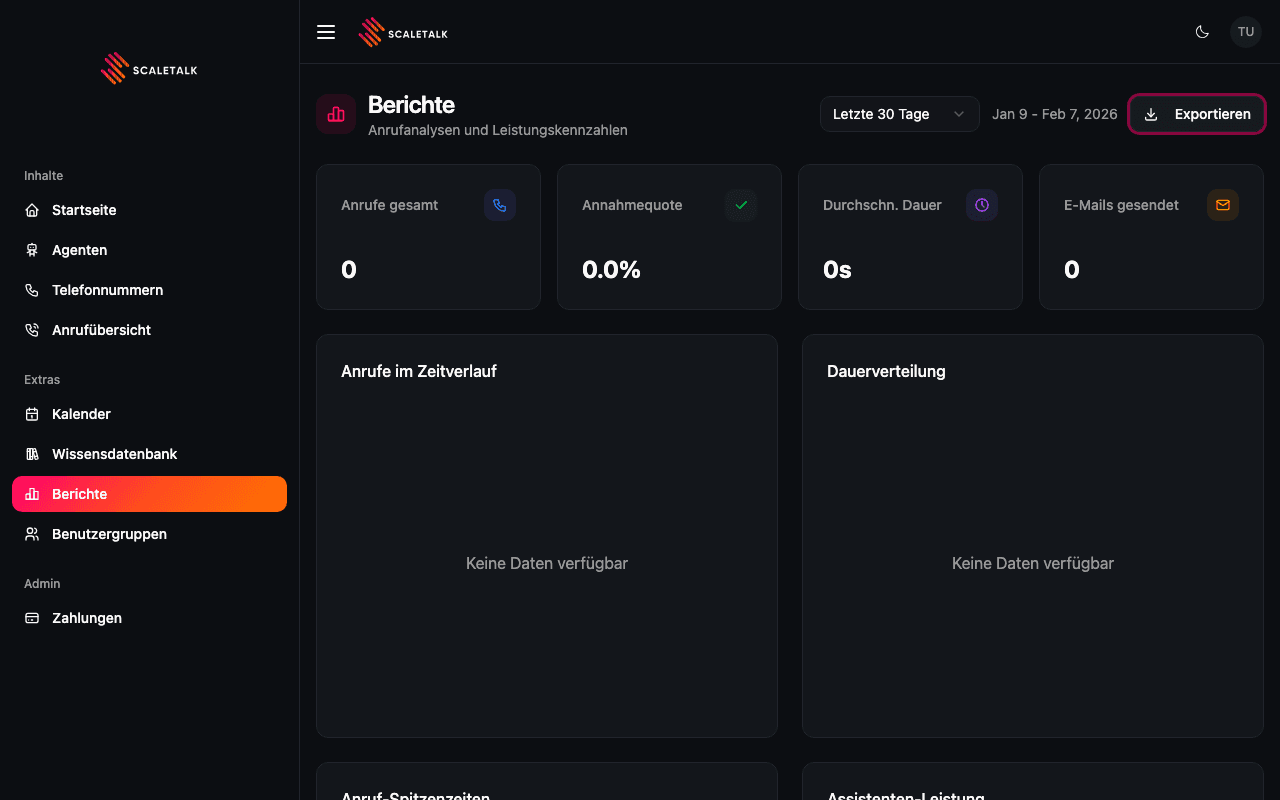Click the checkmark icon in Annahmequote card
Image resolution: width=1280 pixels, height=800 pixels.
click(x=741, y=205)
